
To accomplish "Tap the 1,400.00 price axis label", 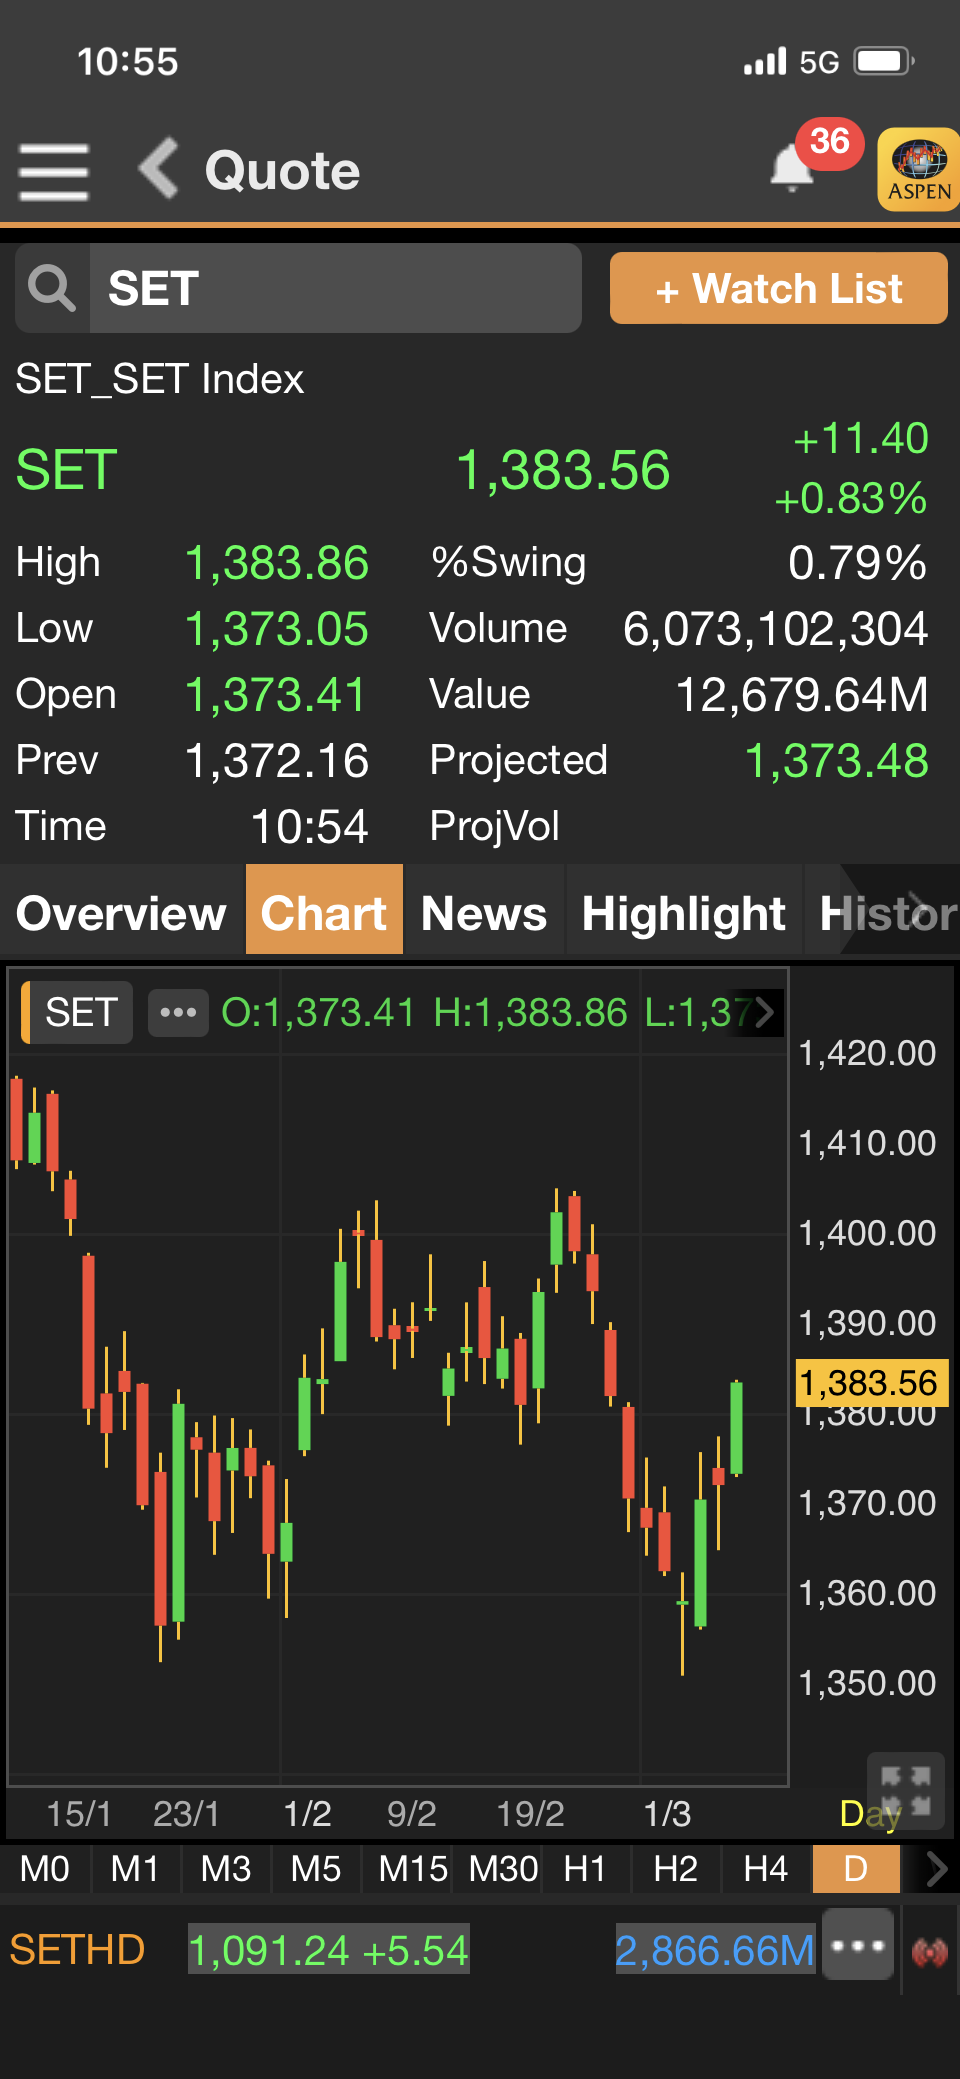I will [x=867, y=1233].
